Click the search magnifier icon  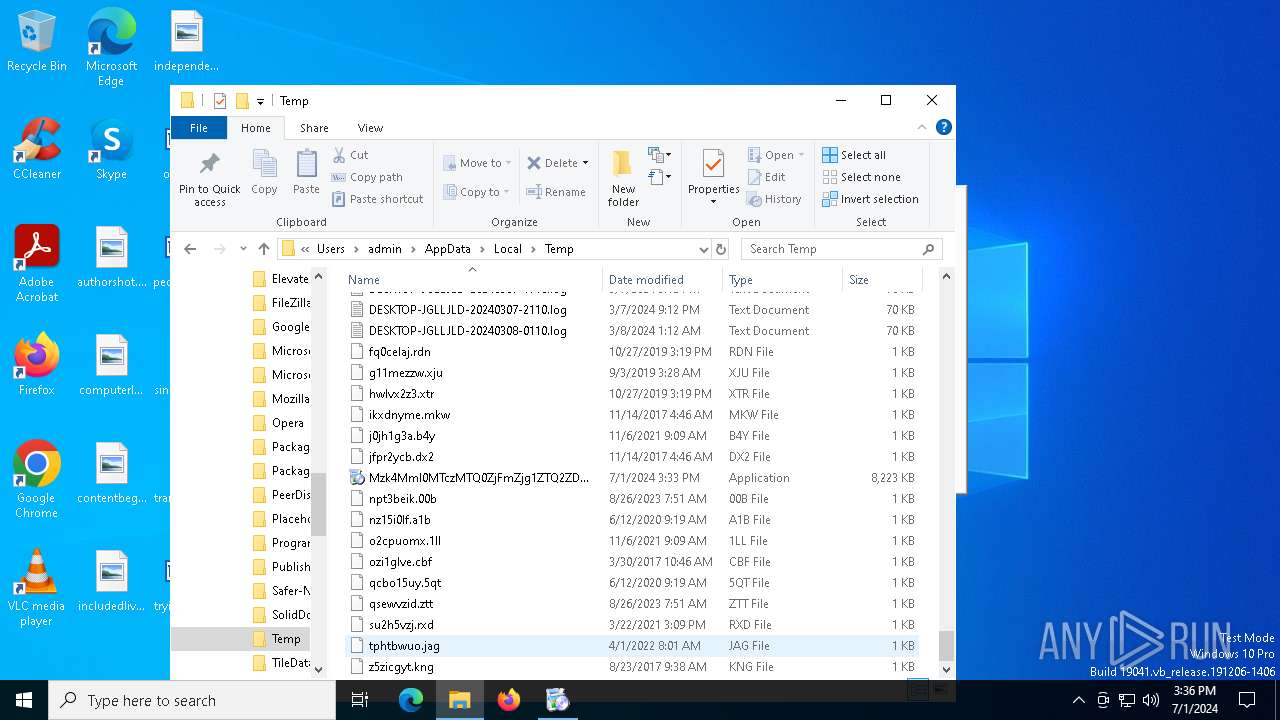point(928,249)
